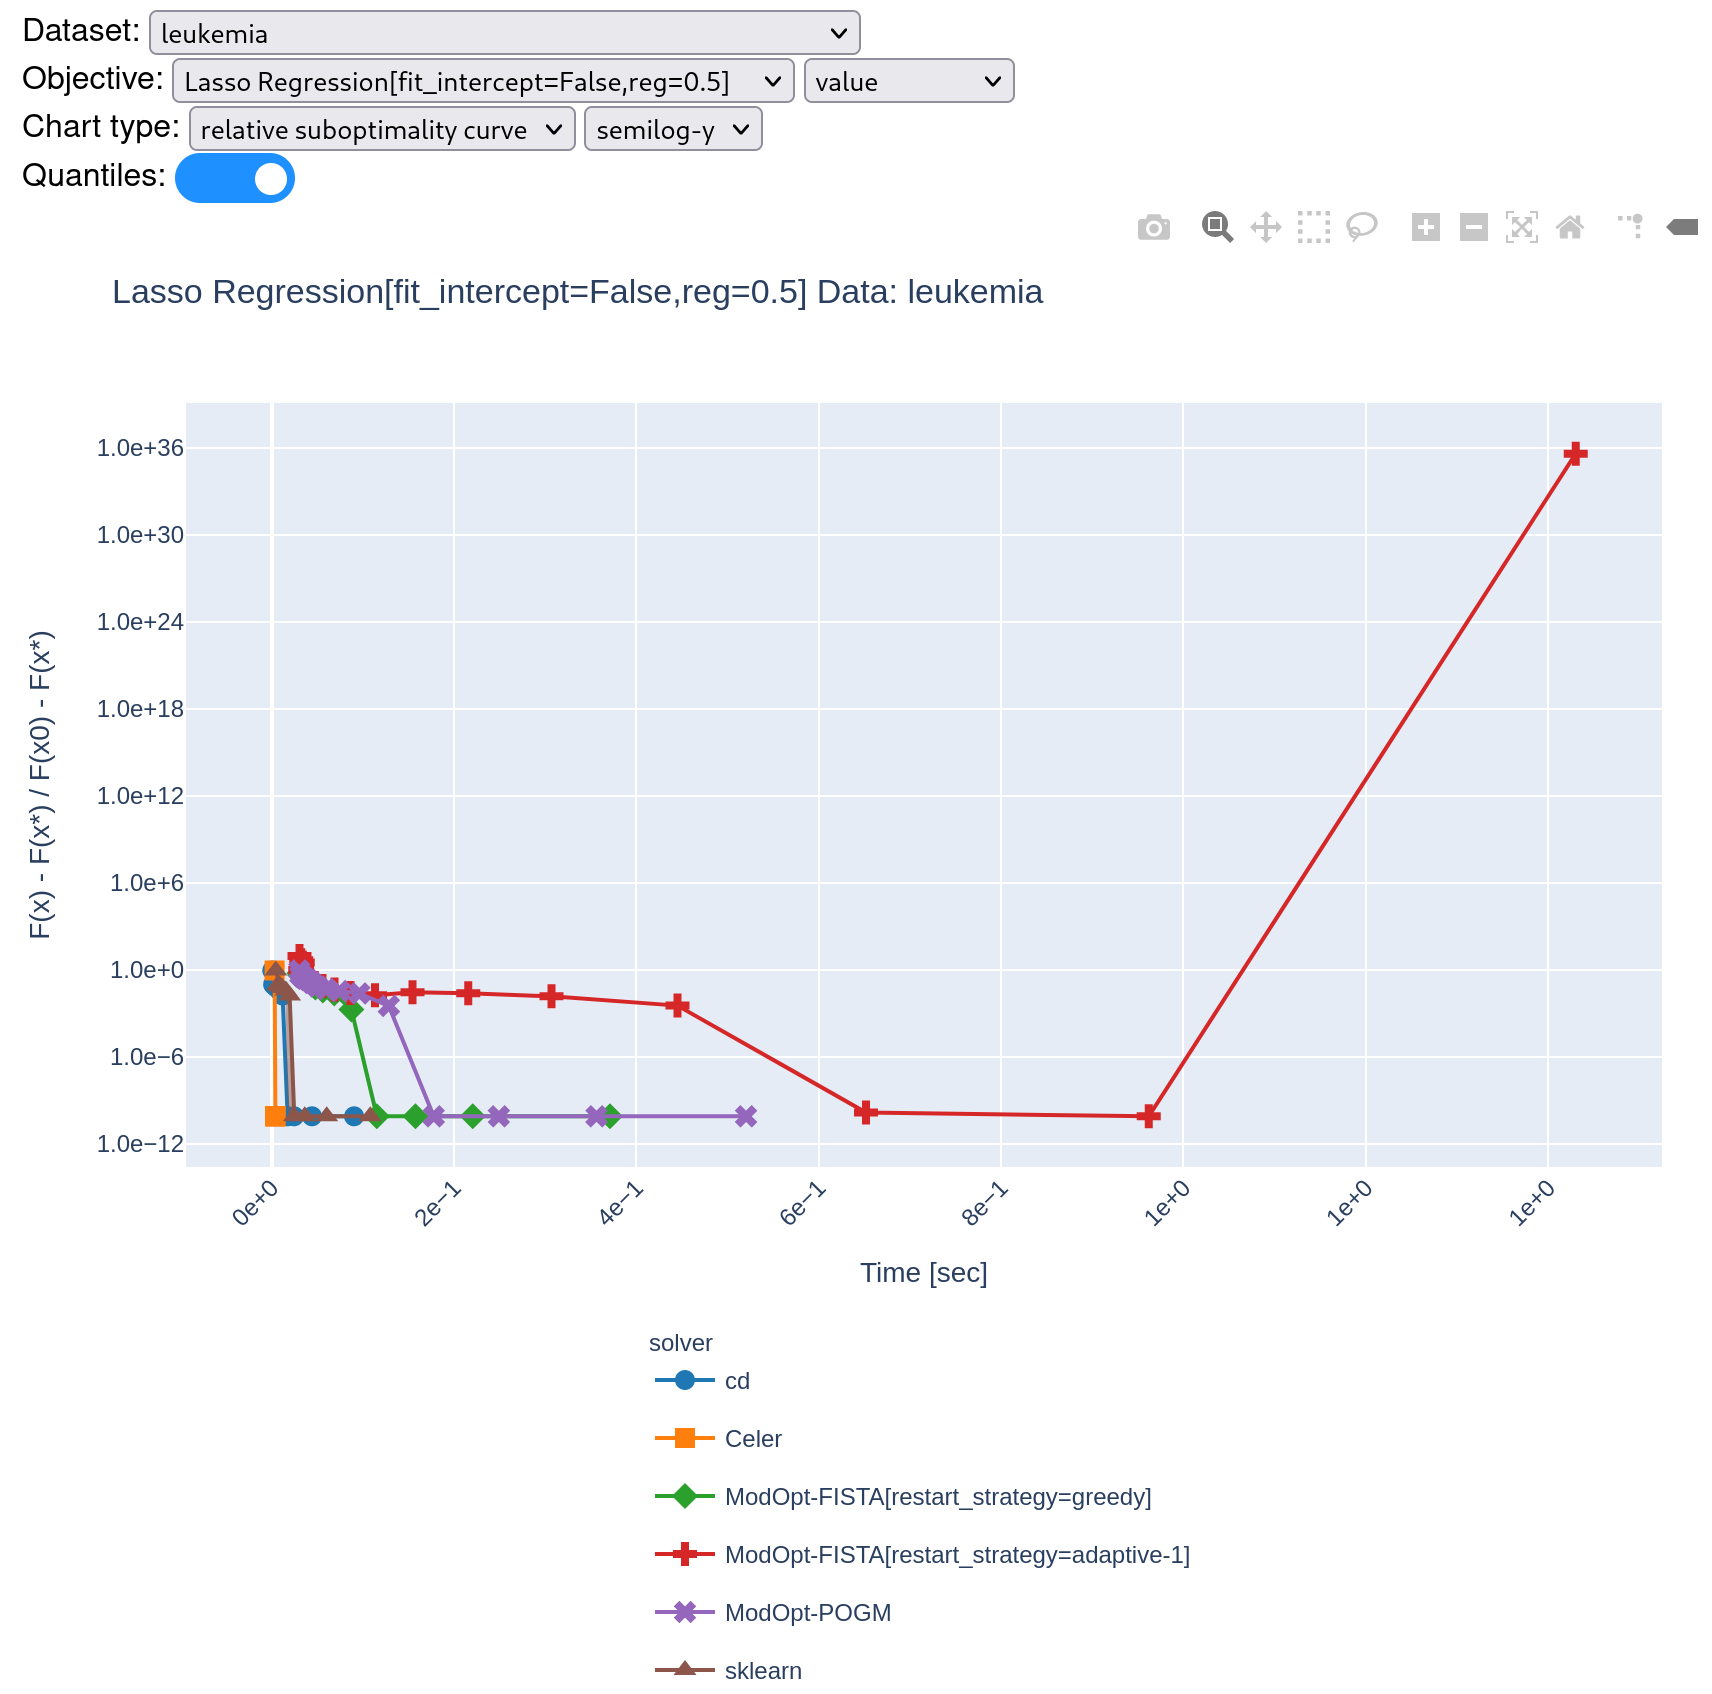Select the Zoom tool in modebar

(1217, 228)
